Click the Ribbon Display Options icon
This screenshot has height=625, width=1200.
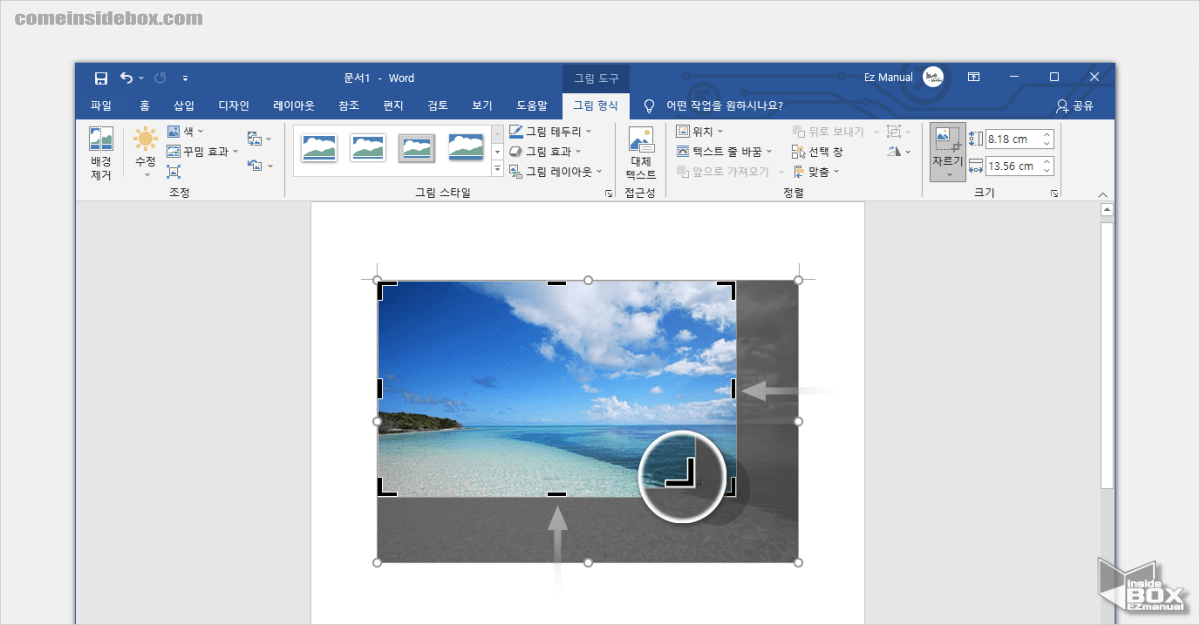(973, 77)
